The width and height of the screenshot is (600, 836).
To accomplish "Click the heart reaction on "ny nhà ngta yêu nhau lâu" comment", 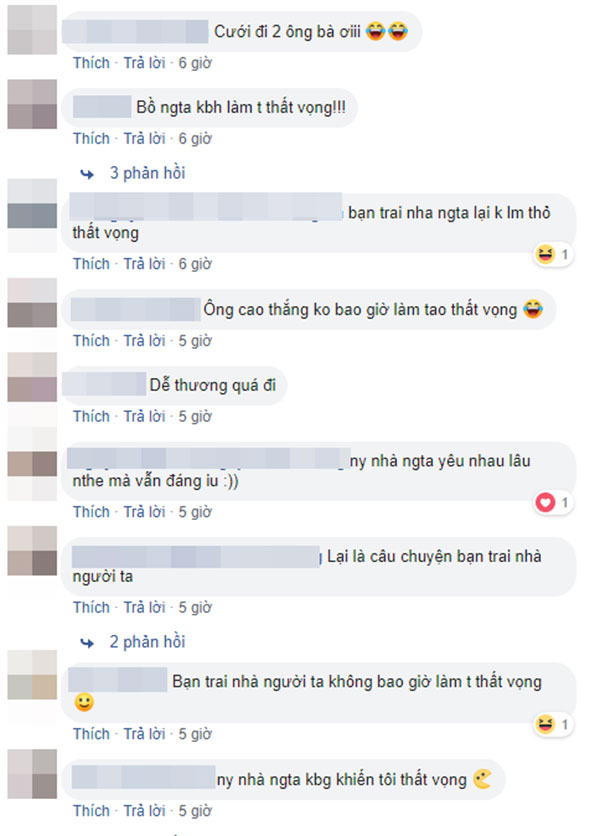I will [545, 502].
